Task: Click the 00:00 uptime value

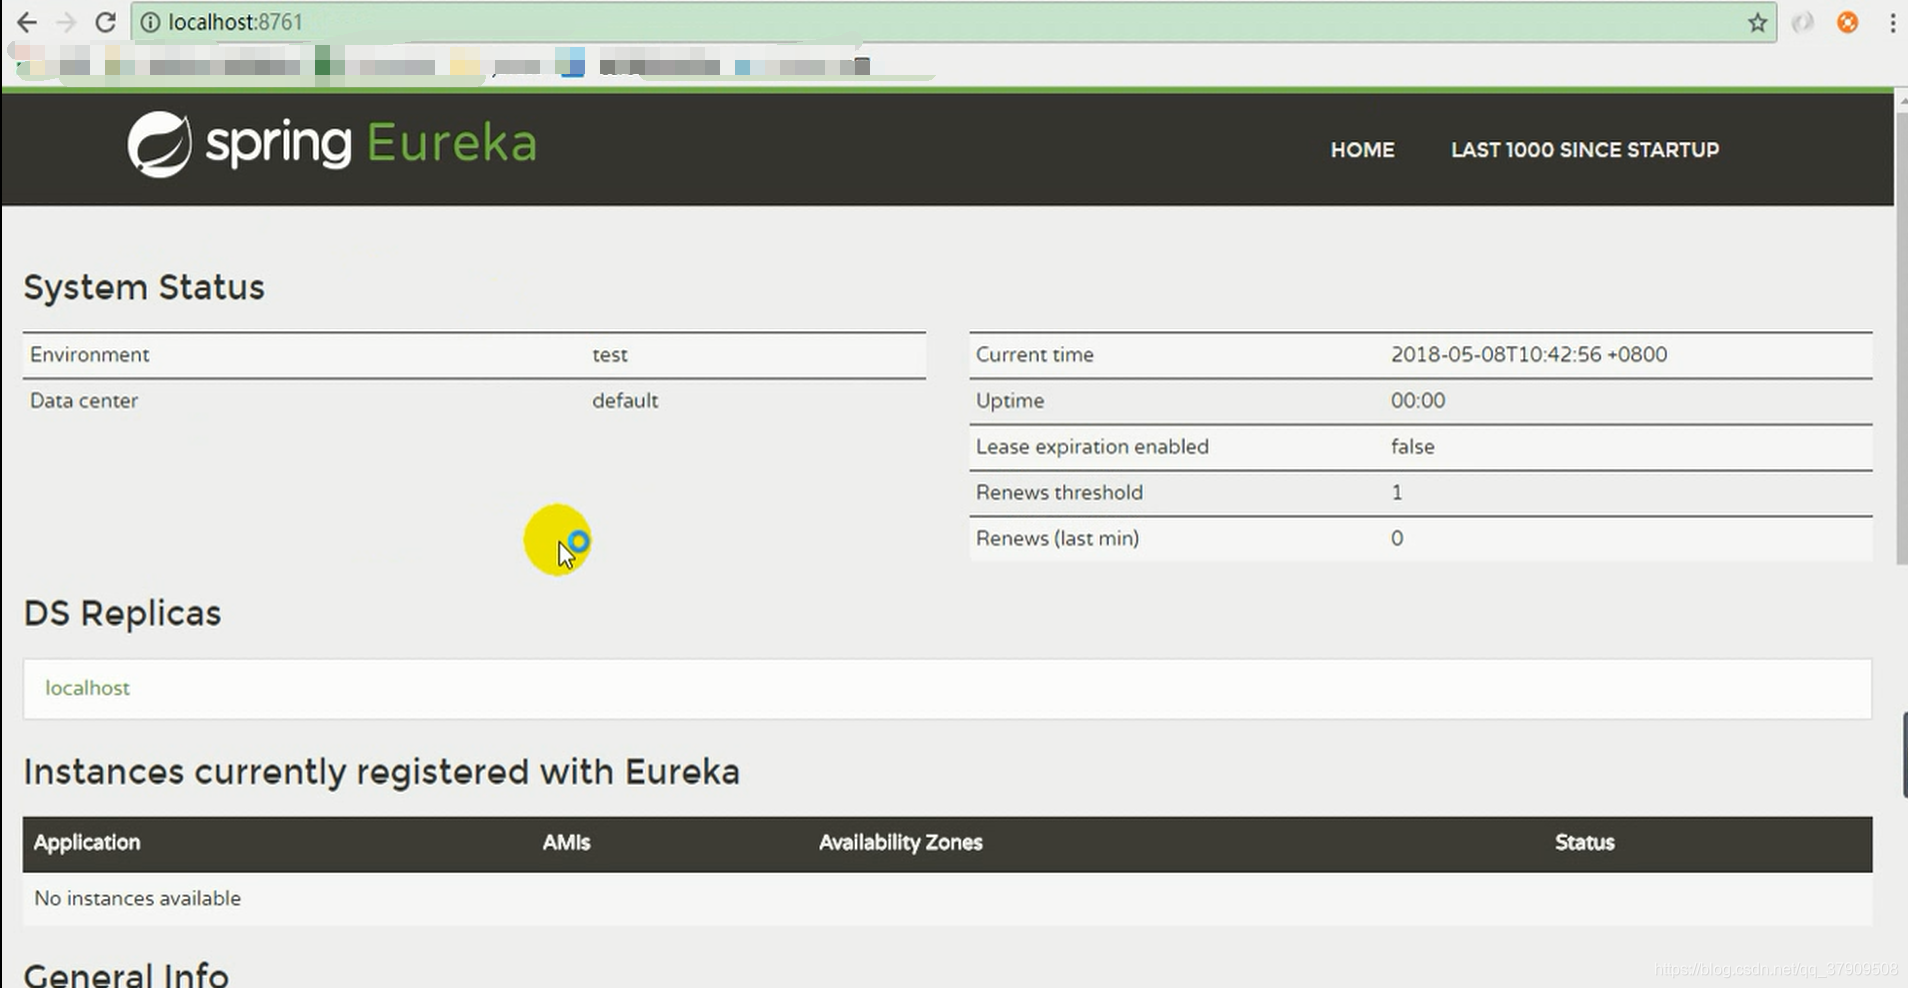Action: click(1418, 400)
